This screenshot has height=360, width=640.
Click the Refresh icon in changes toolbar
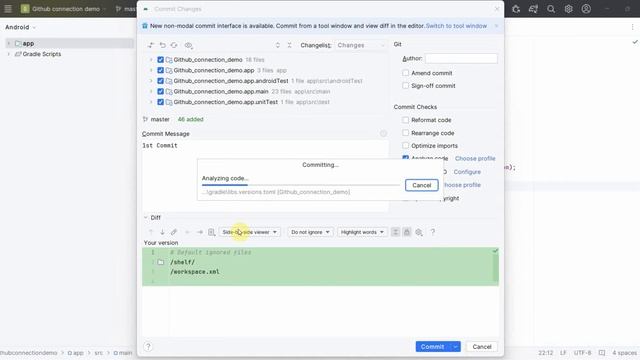pos(174,45)
